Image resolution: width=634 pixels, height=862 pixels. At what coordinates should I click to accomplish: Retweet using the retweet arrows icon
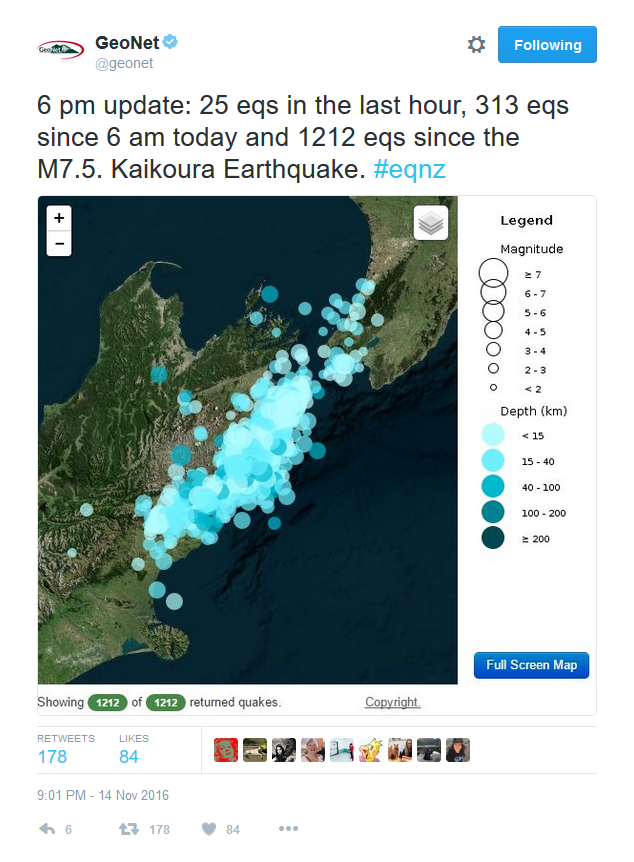tap(129, 828)
